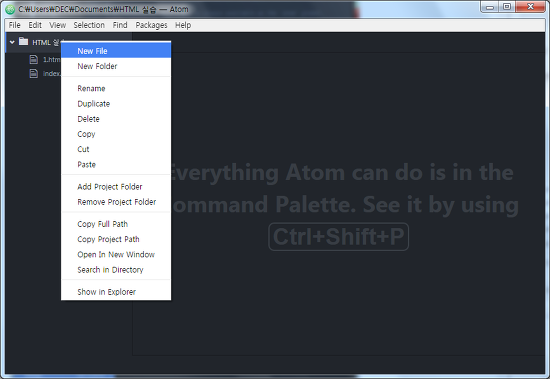Screen dimensions: 550x379
Task: Select the 1.html file name in tree
Action: pyautogui.click(x=52, y=60)
